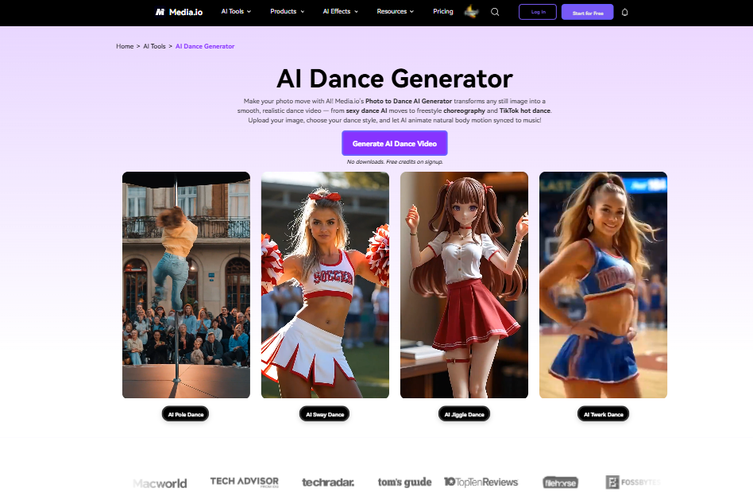
Task: Click Generate AI Dance Video button
Action: 394,143
